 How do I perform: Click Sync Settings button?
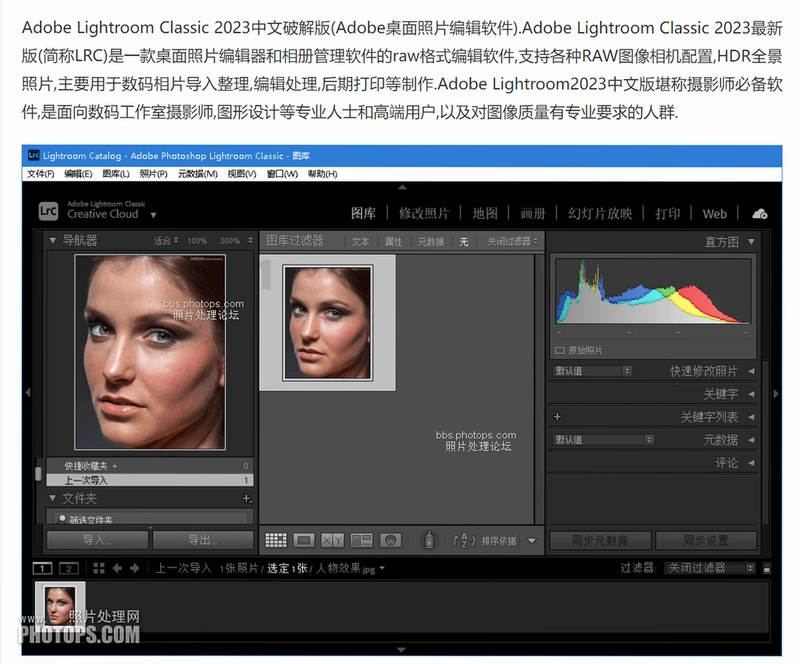point(706,540)
